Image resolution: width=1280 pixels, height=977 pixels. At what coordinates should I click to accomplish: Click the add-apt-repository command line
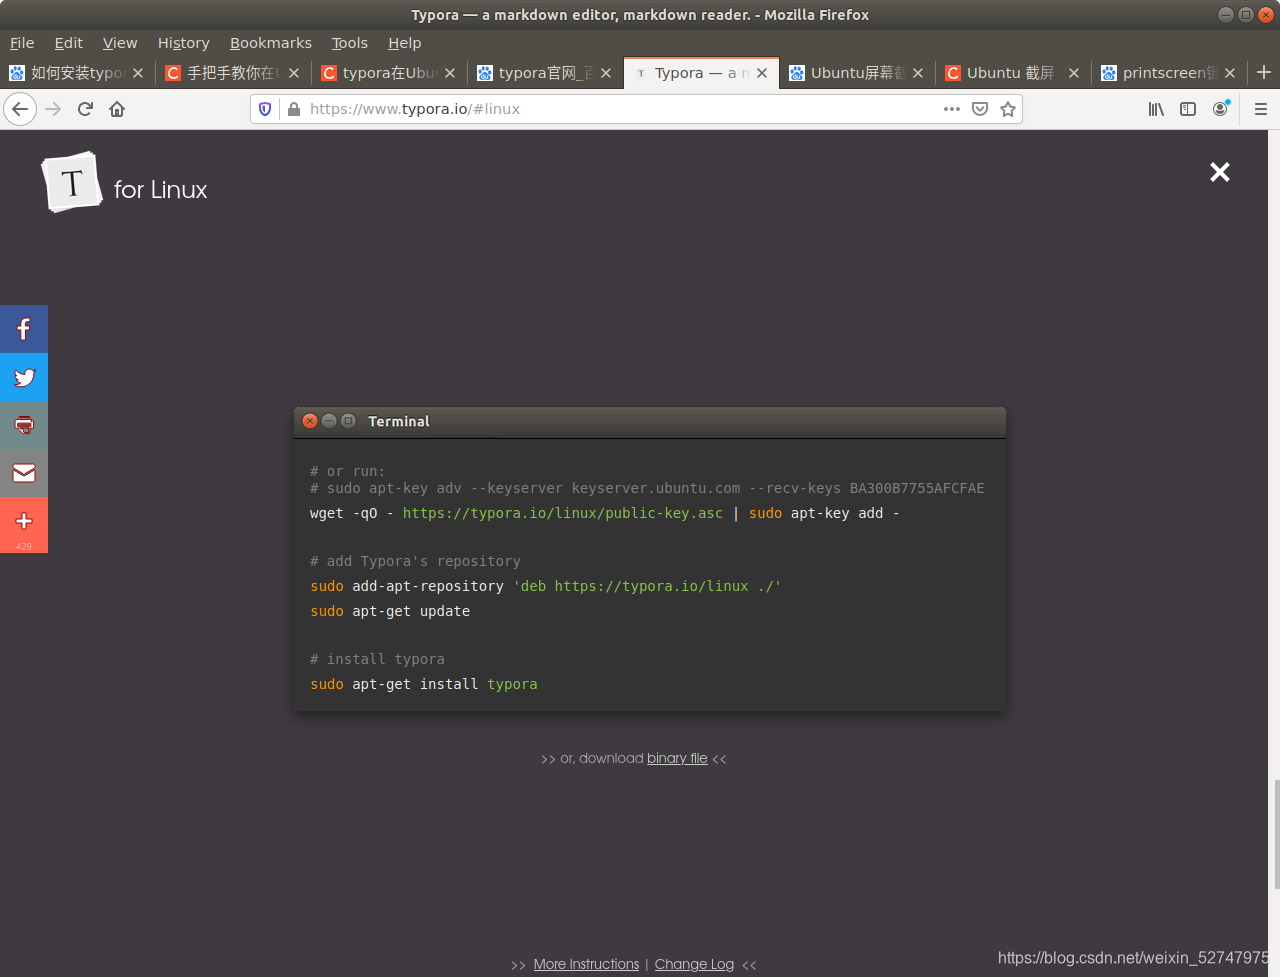pyautogui.click(x=546, y=586)
